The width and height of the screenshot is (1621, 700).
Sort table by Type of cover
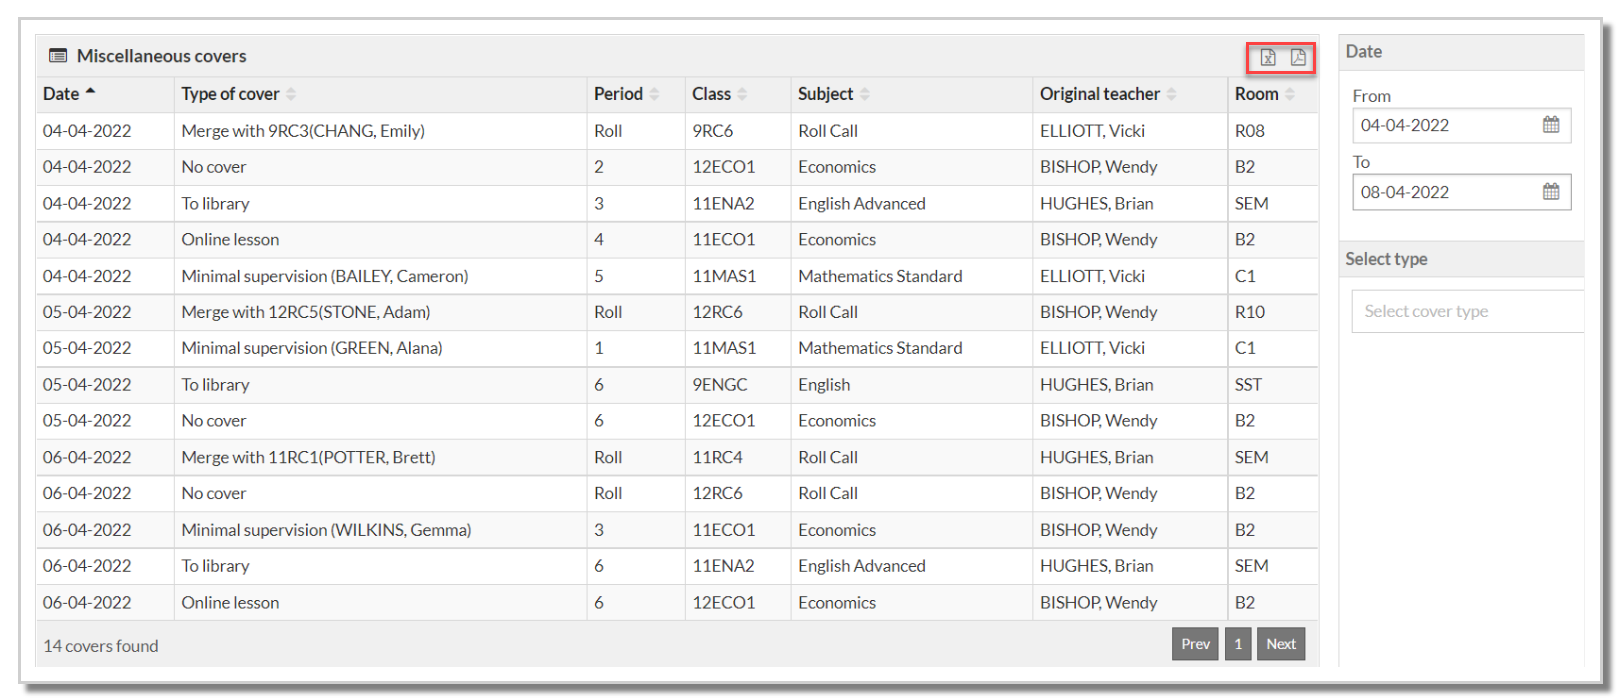click(291, 94)
